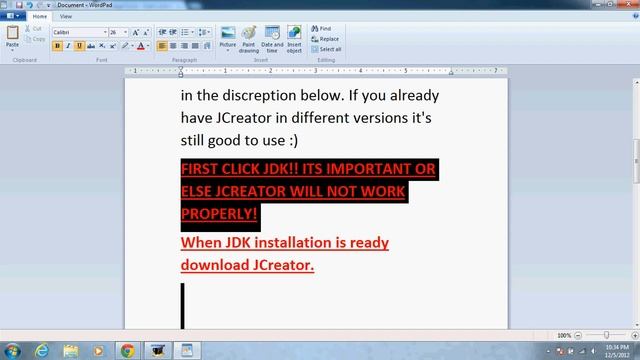Screen dimensions: 640x360
Task: Open font color dropdown arrow
Action: [148, 46]
